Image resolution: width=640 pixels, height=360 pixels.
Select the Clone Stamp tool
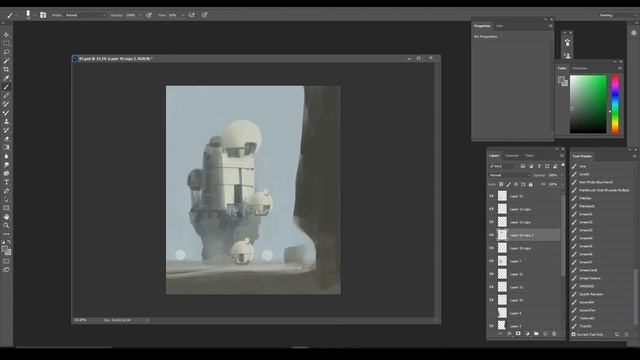coord(6,121)
